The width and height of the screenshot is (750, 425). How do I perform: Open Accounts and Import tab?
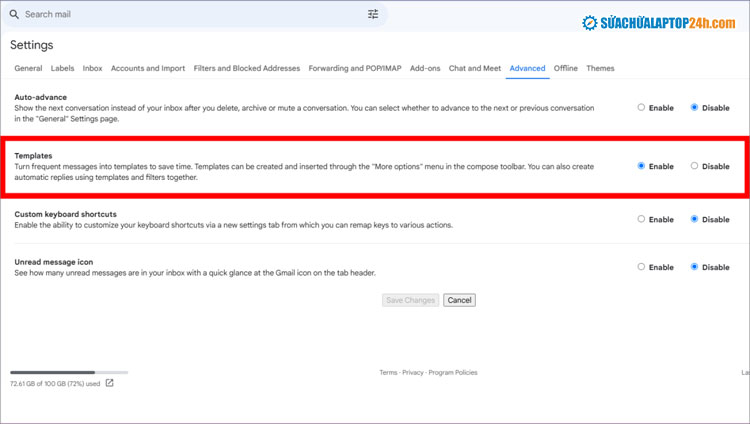(148, 68)
